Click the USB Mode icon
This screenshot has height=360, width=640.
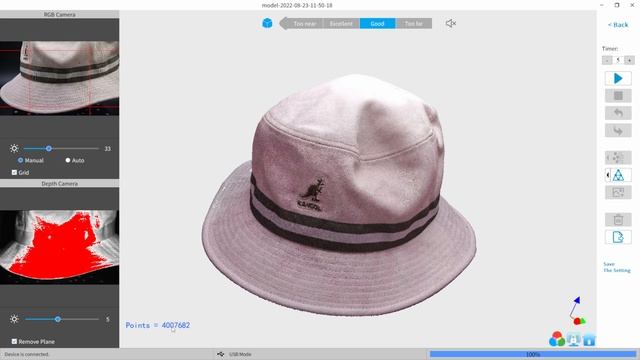220,354
